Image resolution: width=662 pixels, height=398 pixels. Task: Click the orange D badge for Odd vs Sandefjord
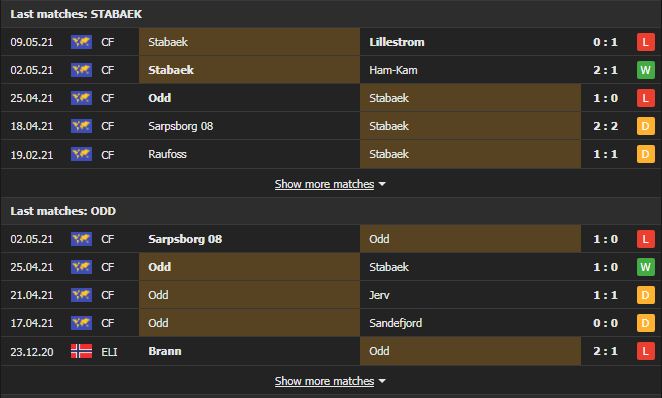click(x=646, y=323)
